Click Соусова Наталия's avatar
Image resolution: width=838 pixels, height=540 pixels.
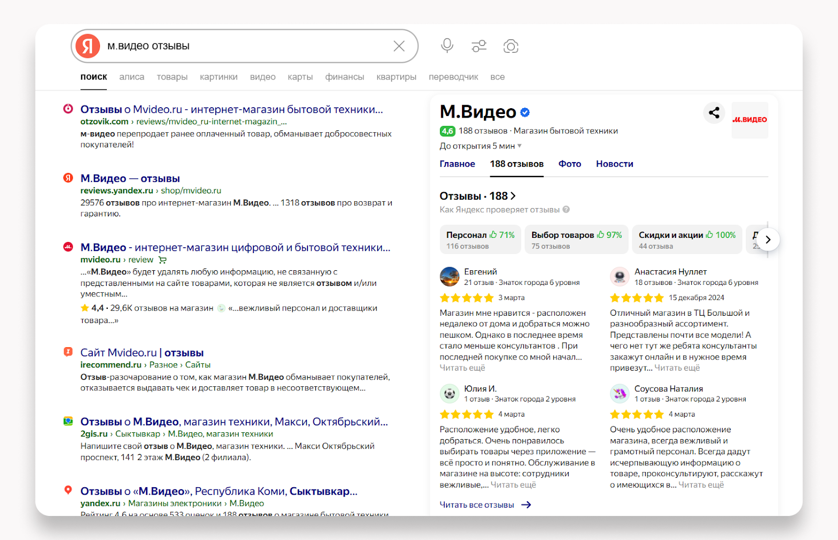(620, 394)
